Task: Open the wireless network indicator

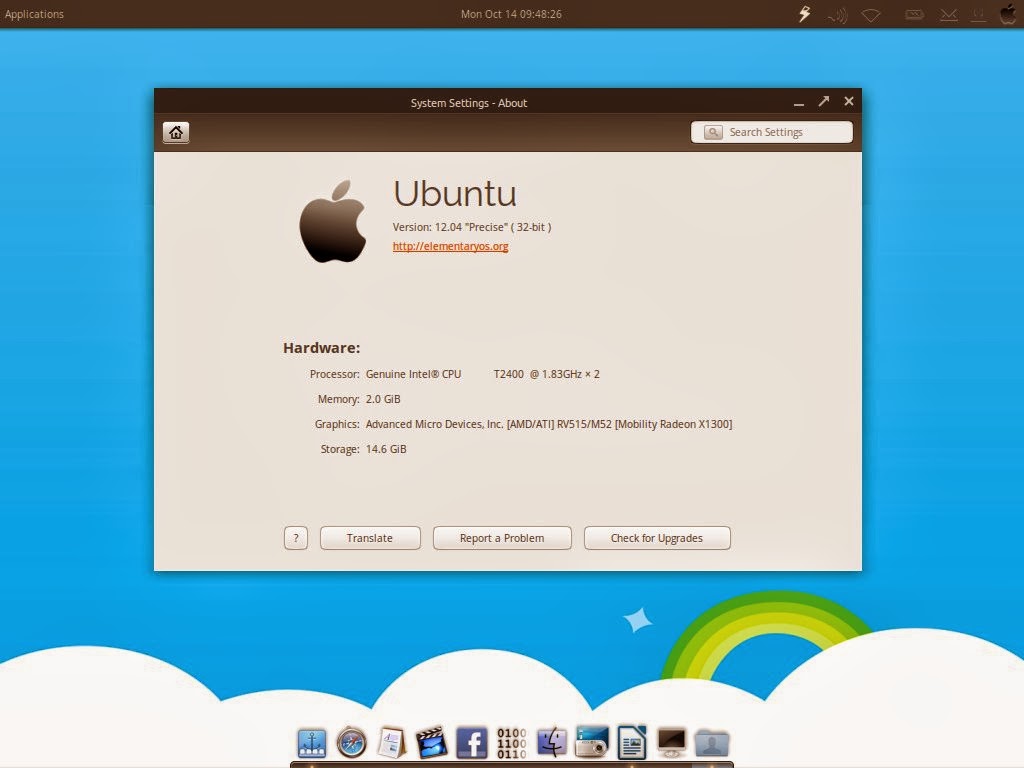Action: [871, 15]
